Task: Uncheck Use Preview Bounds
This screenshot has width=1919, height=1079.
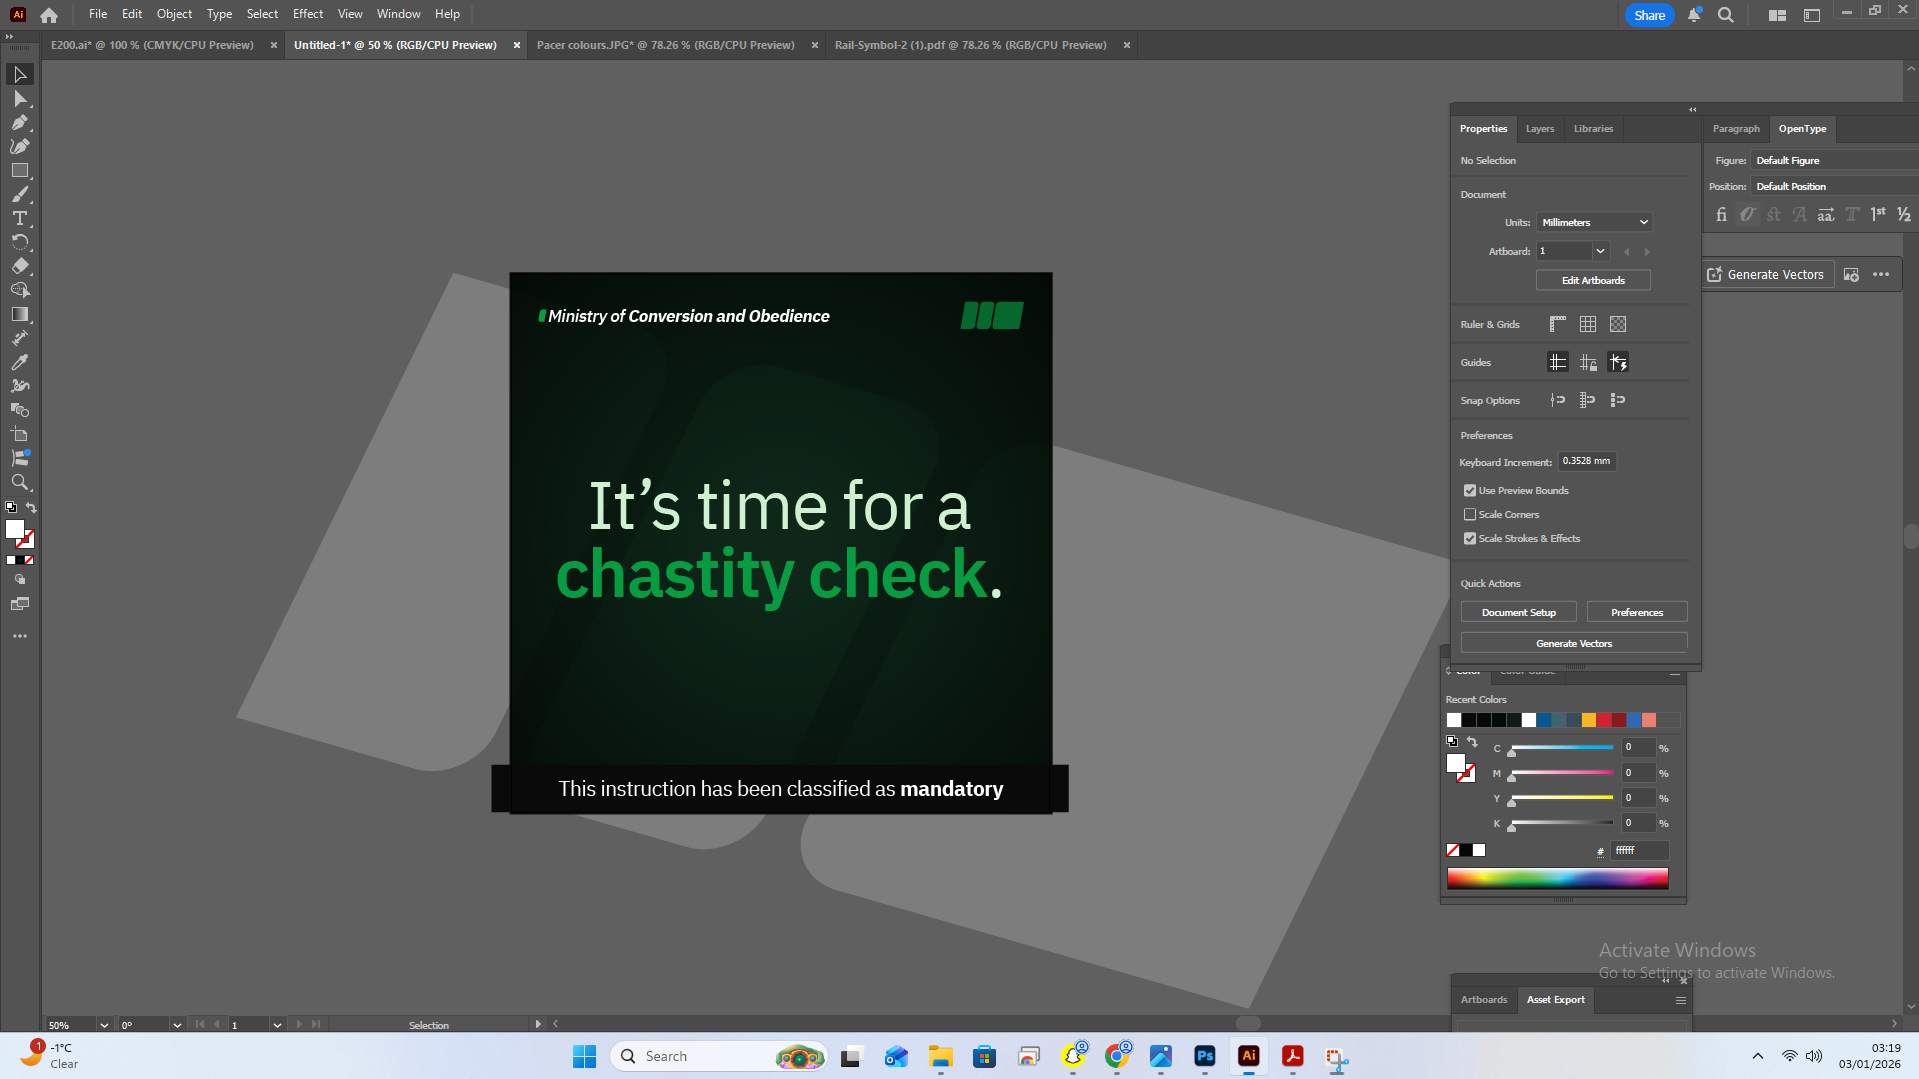Action: (x=1470, y=491)
